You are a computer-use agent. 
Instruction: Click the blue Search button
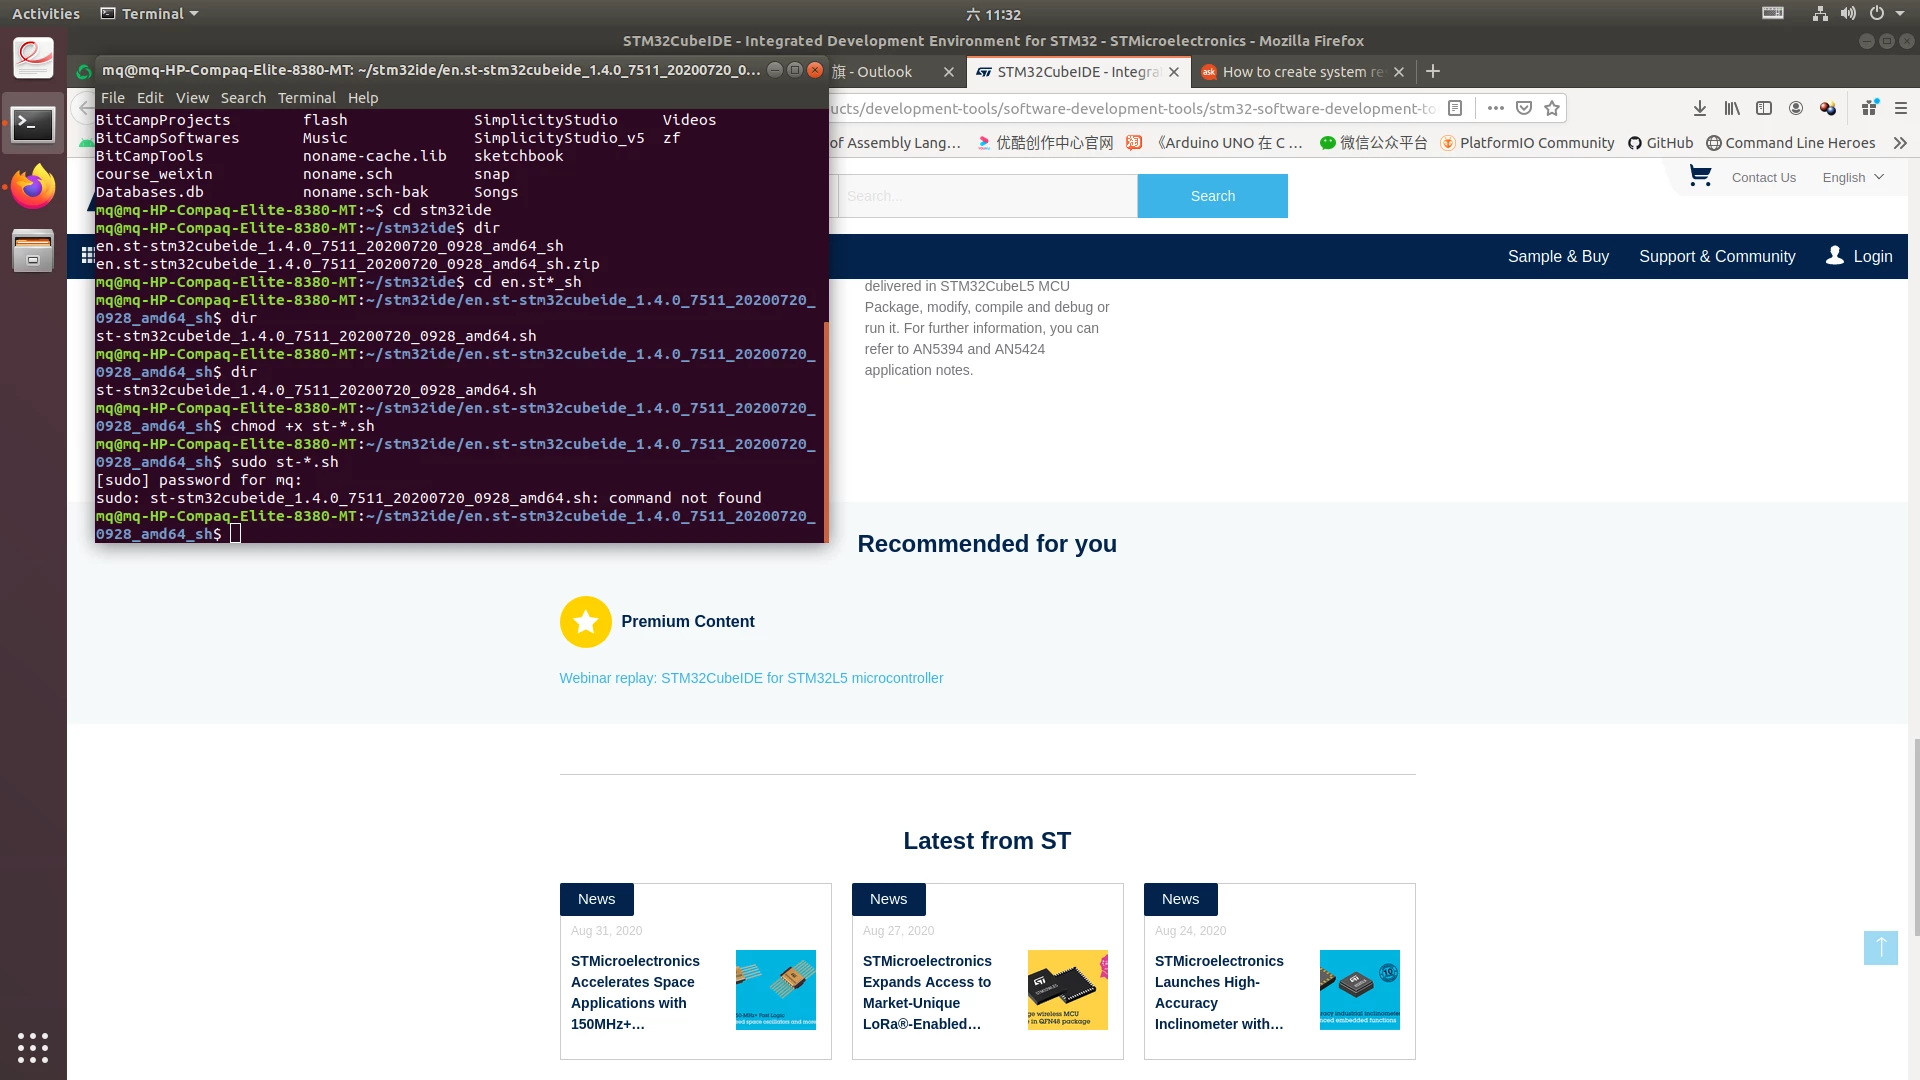1212,196
